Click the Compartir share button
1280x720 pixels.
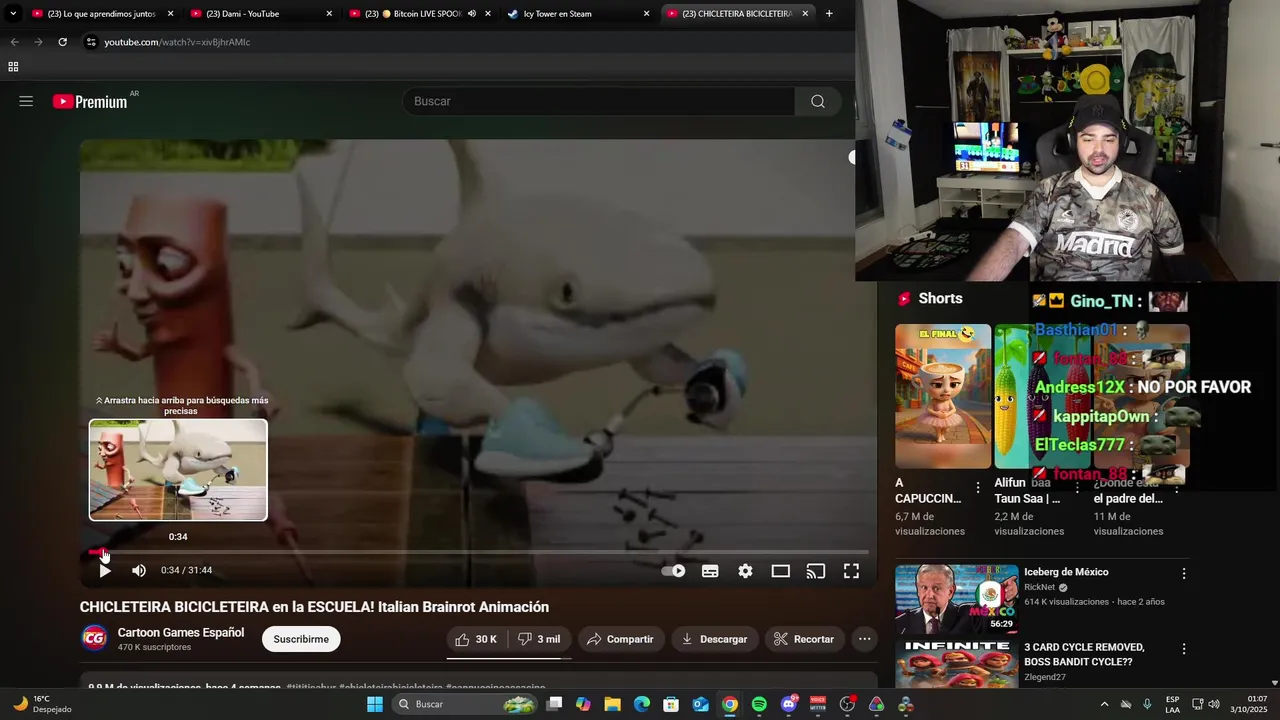(x=620, y=639)
